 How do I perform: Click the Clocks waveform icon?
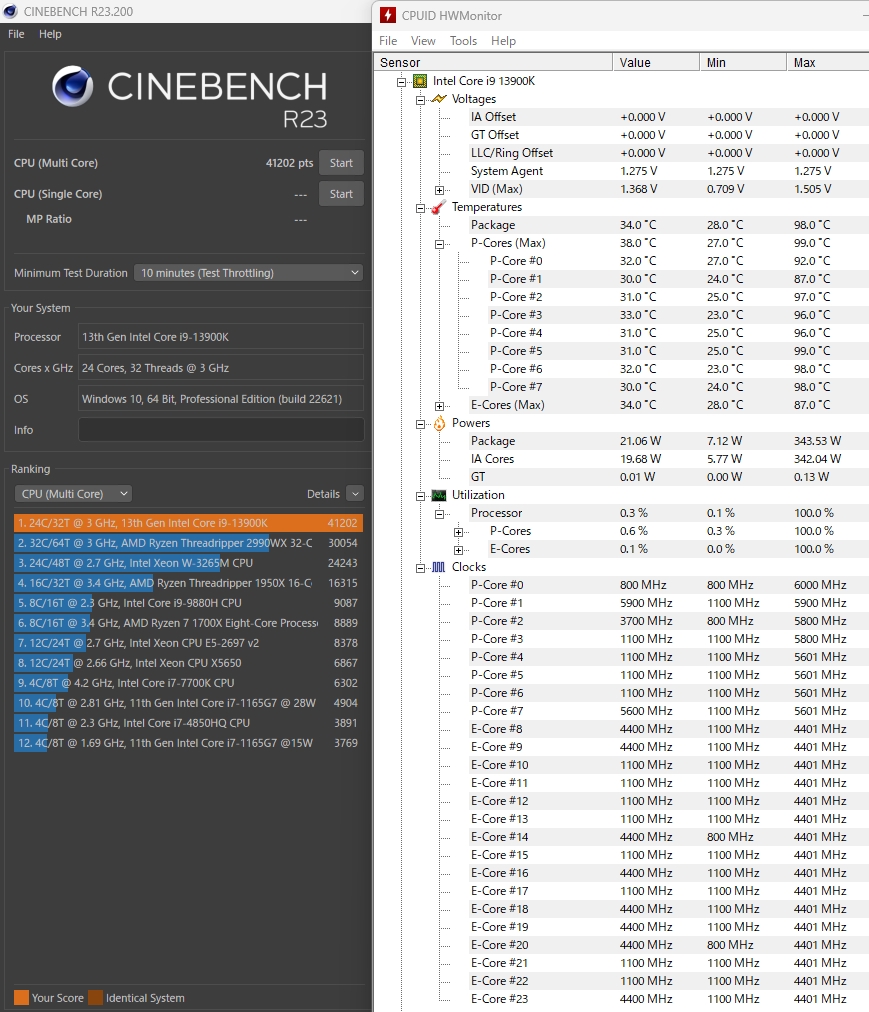tap(439, 567)
